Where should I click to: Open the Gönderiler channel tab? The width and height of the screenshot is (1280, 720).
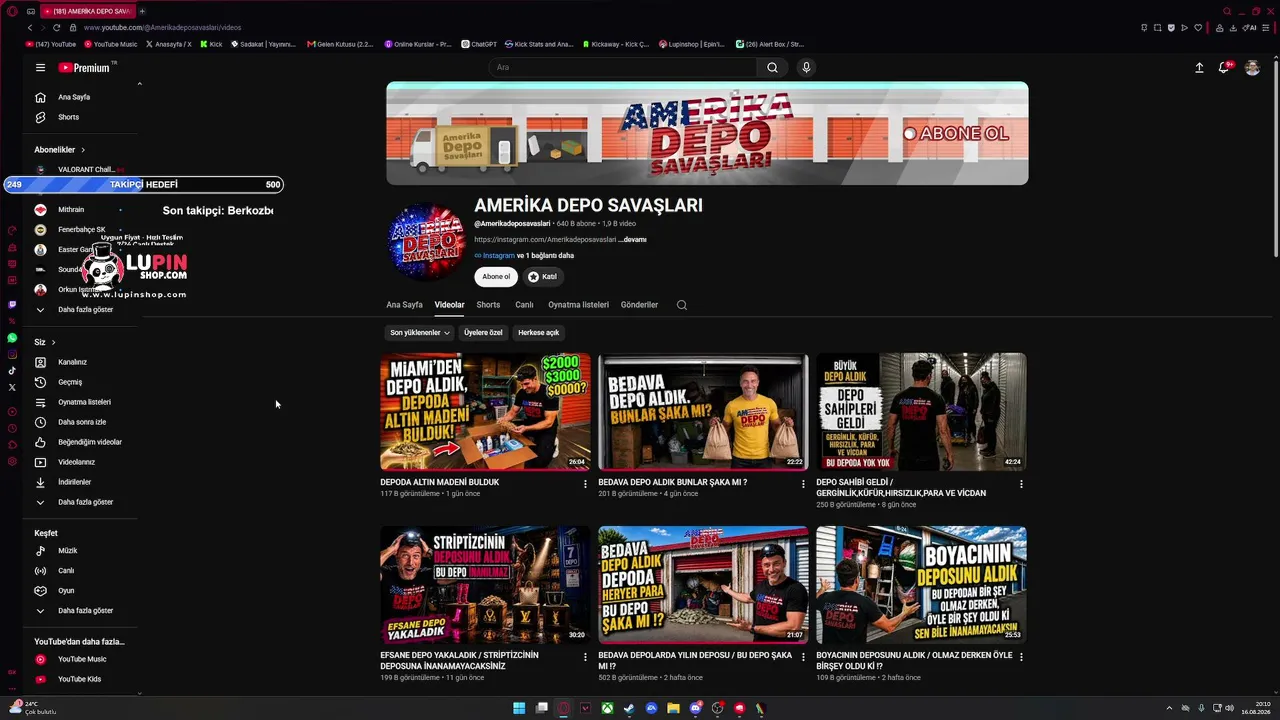click(639, 305)
